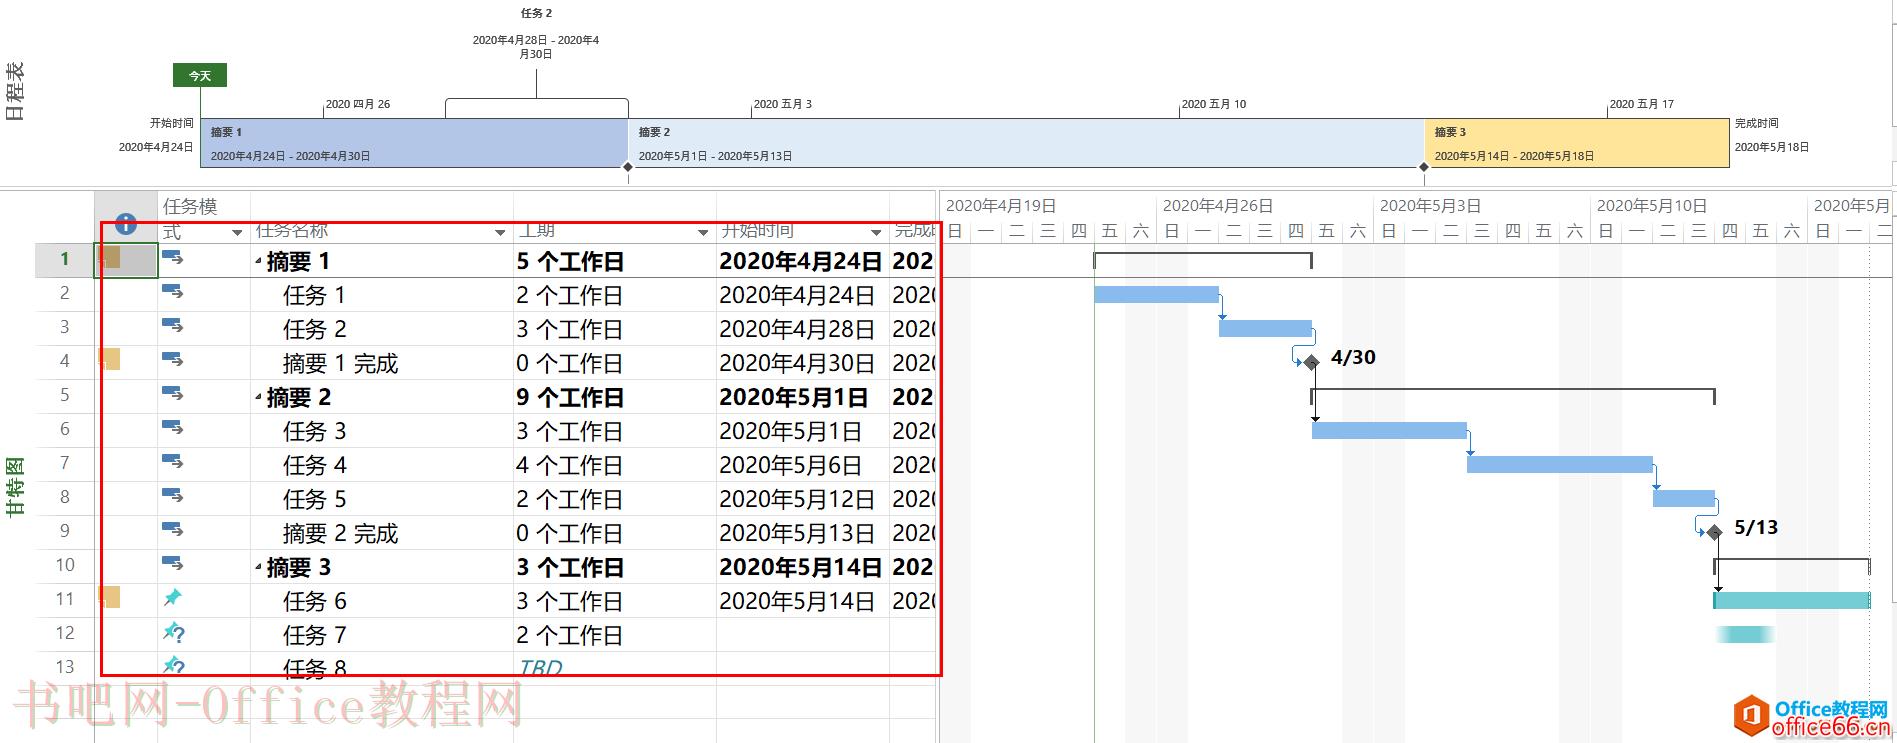Image resolution: width=1897 pixels, height=743 pixels.
Task: Click the 5/13 milestone diamond in Gantt
Action: 1714,532
